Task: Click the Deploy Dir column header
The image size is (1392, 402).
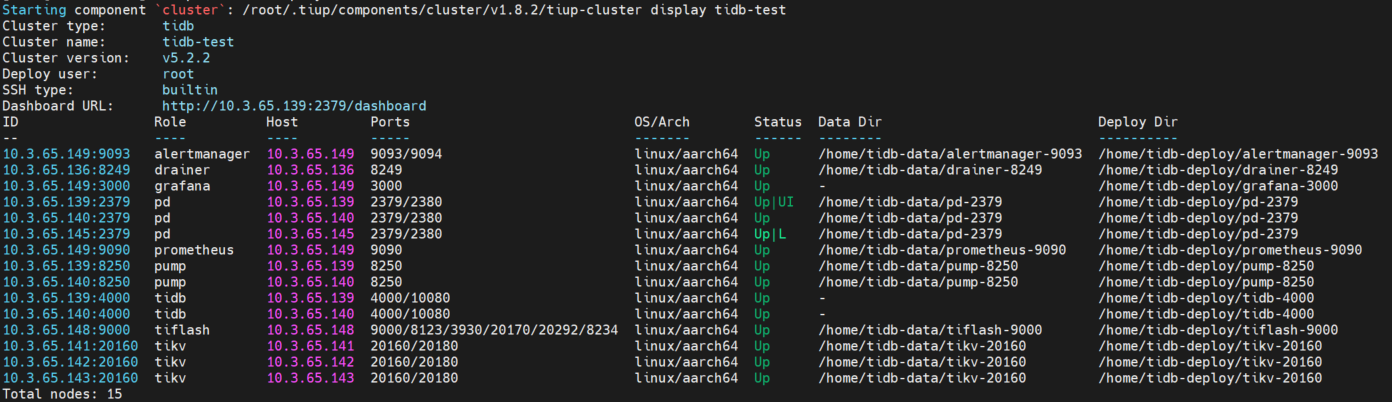Action: tap(1138, 122)
